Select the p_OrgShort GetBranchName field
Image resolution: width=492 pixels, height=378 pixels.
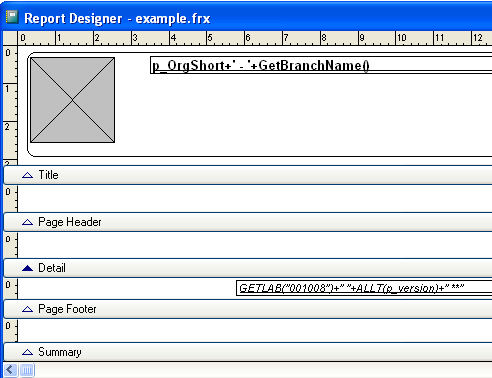pos(321,65)
